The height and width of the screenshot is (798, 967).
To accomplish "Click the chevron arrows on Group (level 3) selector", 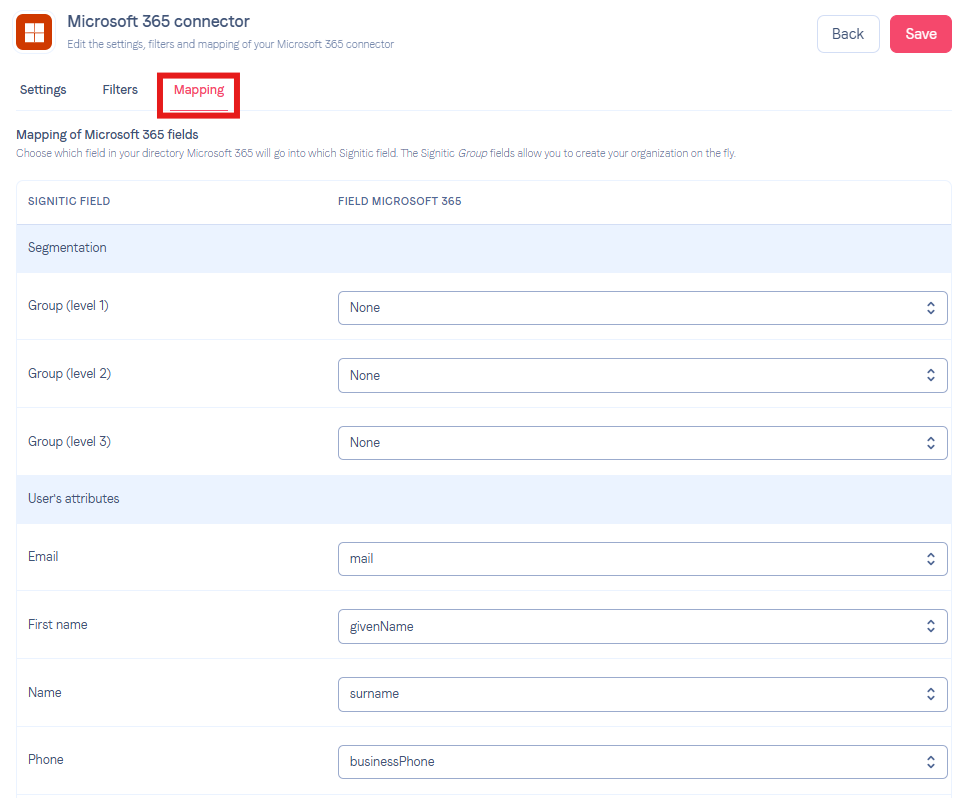I will point(931,443).
